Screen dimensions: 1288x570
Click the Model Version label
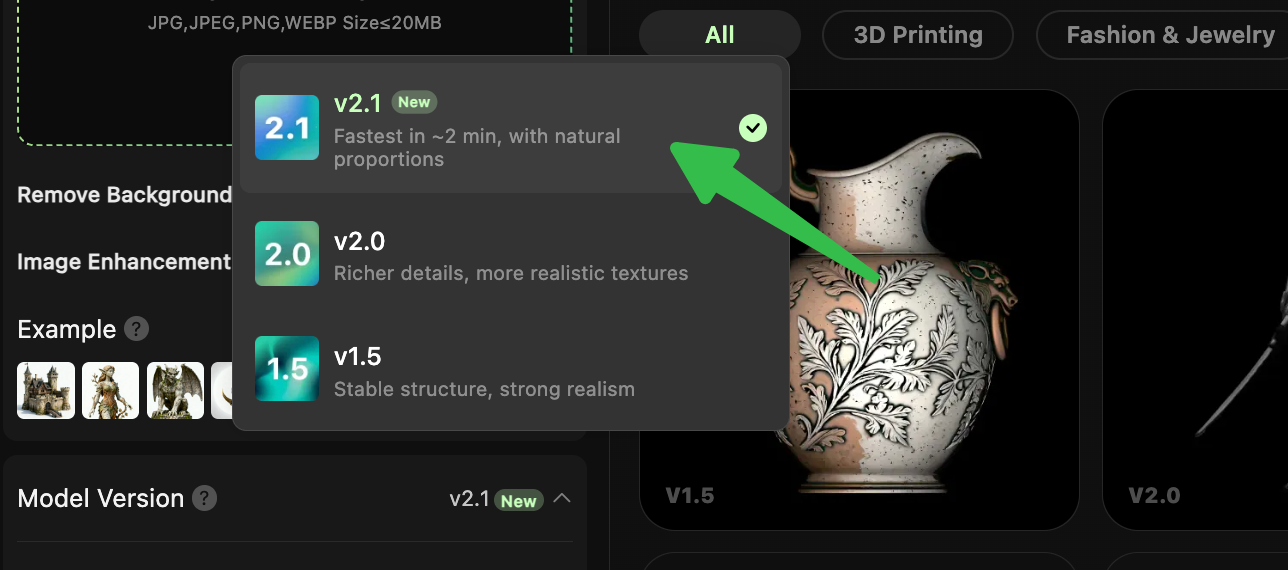(x=101, y=498)
